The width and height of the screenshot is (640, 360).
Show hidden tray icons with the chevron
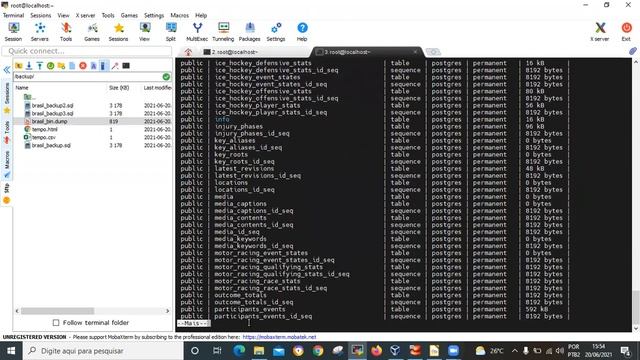[x=515, y=351]
